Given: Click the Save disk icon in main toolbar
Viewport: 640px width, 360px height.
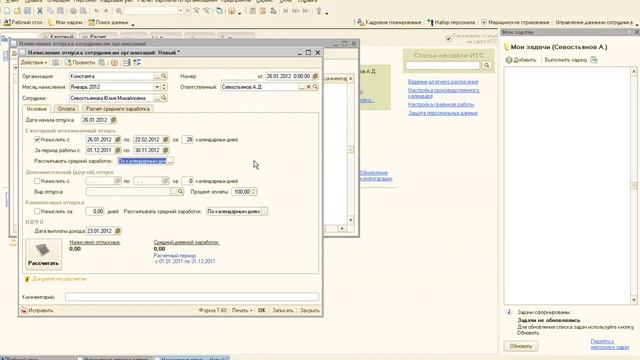Looking at the screenshot, I should coord(28,11).
